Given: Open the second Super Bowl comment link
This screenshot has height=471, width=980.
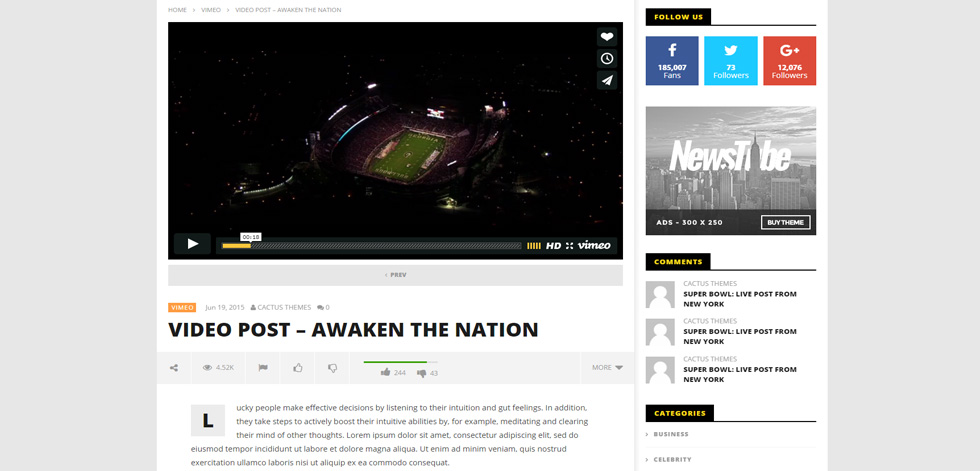Looking at the screenshot, I should 740,337.
